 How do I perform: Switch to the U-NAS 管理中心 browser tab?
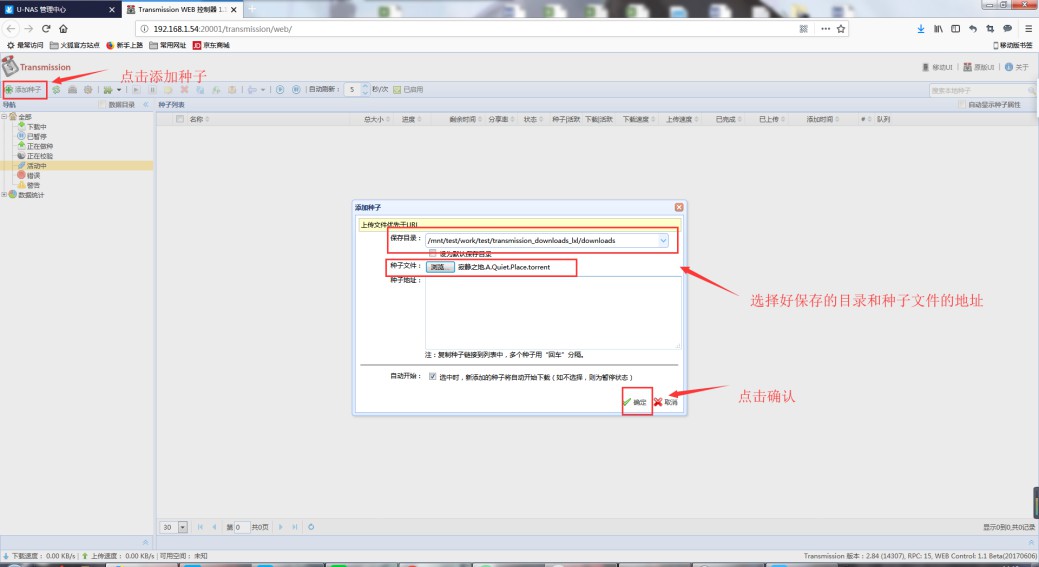[x=60, y=8]
